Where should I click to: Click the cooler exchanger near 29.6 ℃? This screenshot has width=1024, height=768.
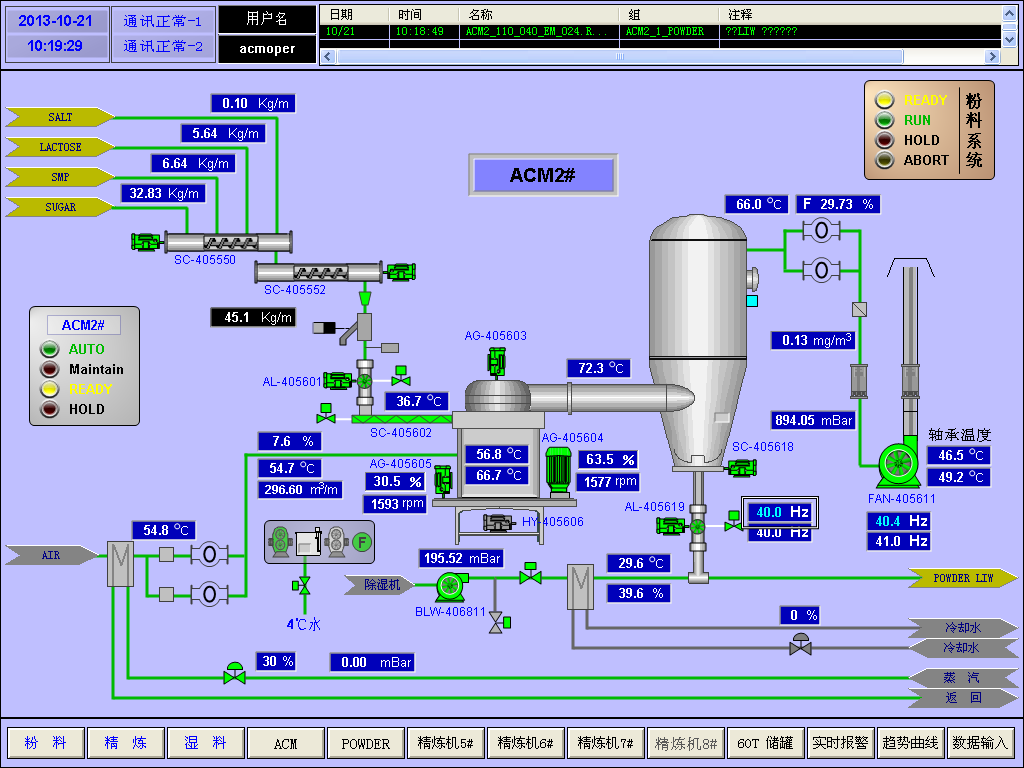580,587
